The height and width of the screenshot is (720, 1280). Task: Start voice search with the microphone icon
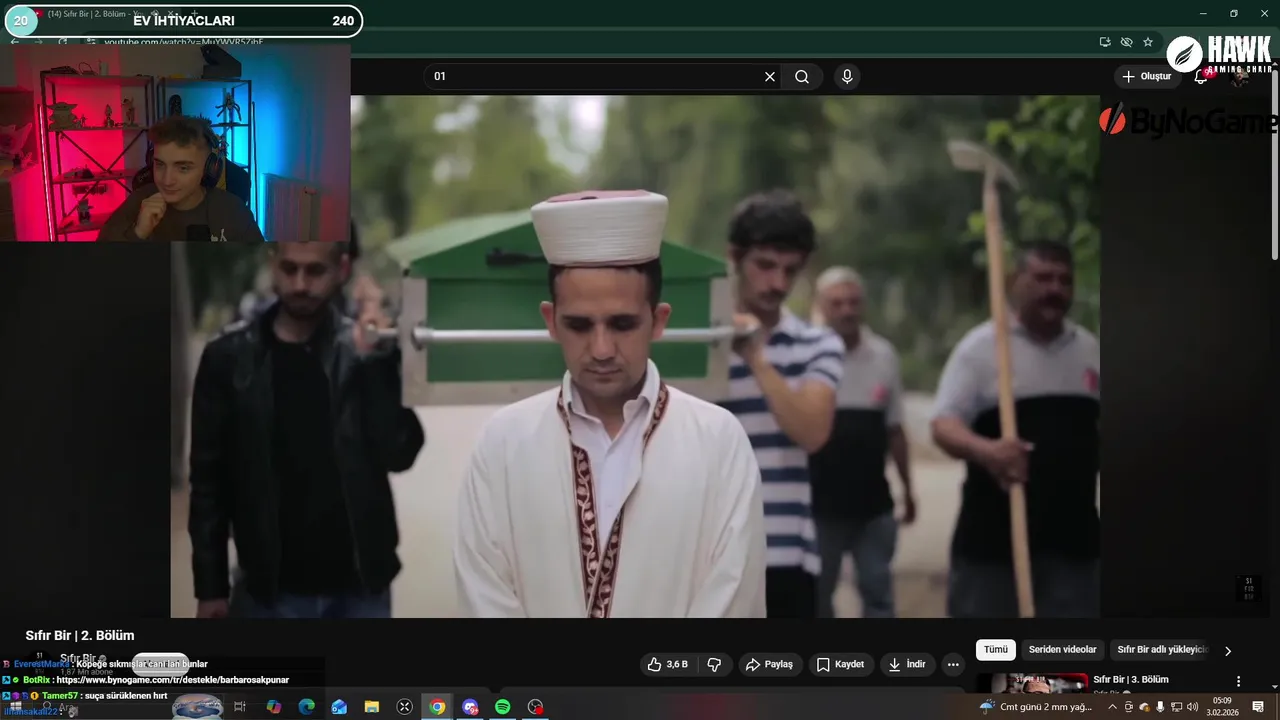847,77
